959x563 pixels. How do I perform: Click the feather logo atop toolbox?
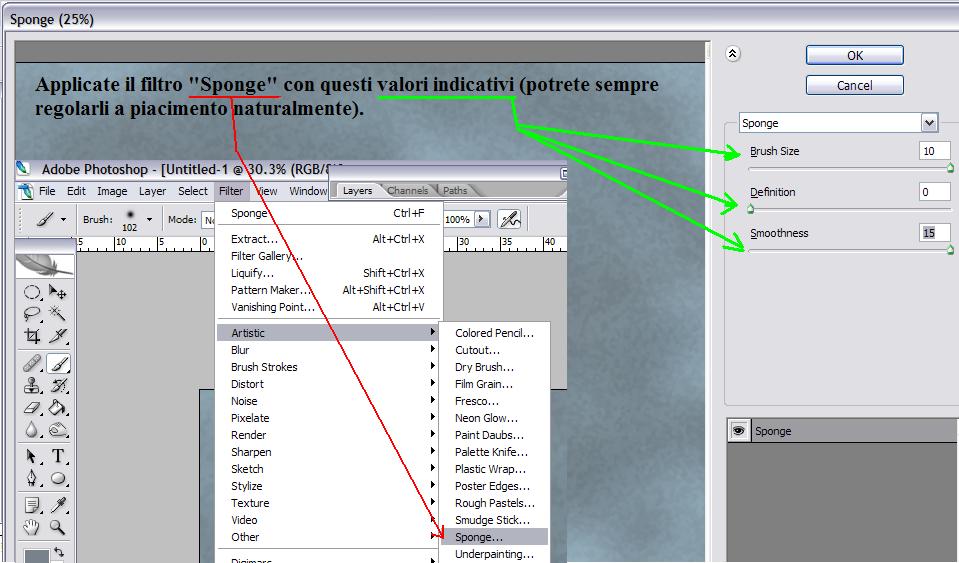(x=45, y=265)
